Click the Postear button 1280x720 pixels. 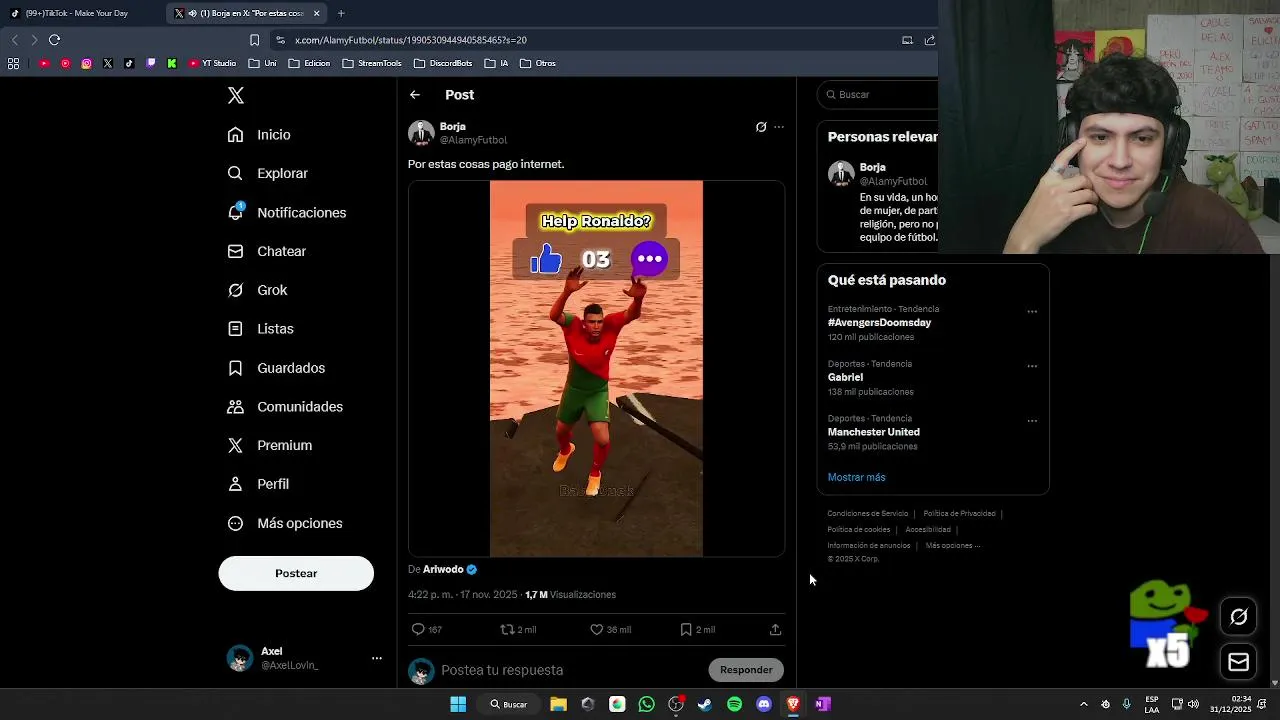(296, 573)
